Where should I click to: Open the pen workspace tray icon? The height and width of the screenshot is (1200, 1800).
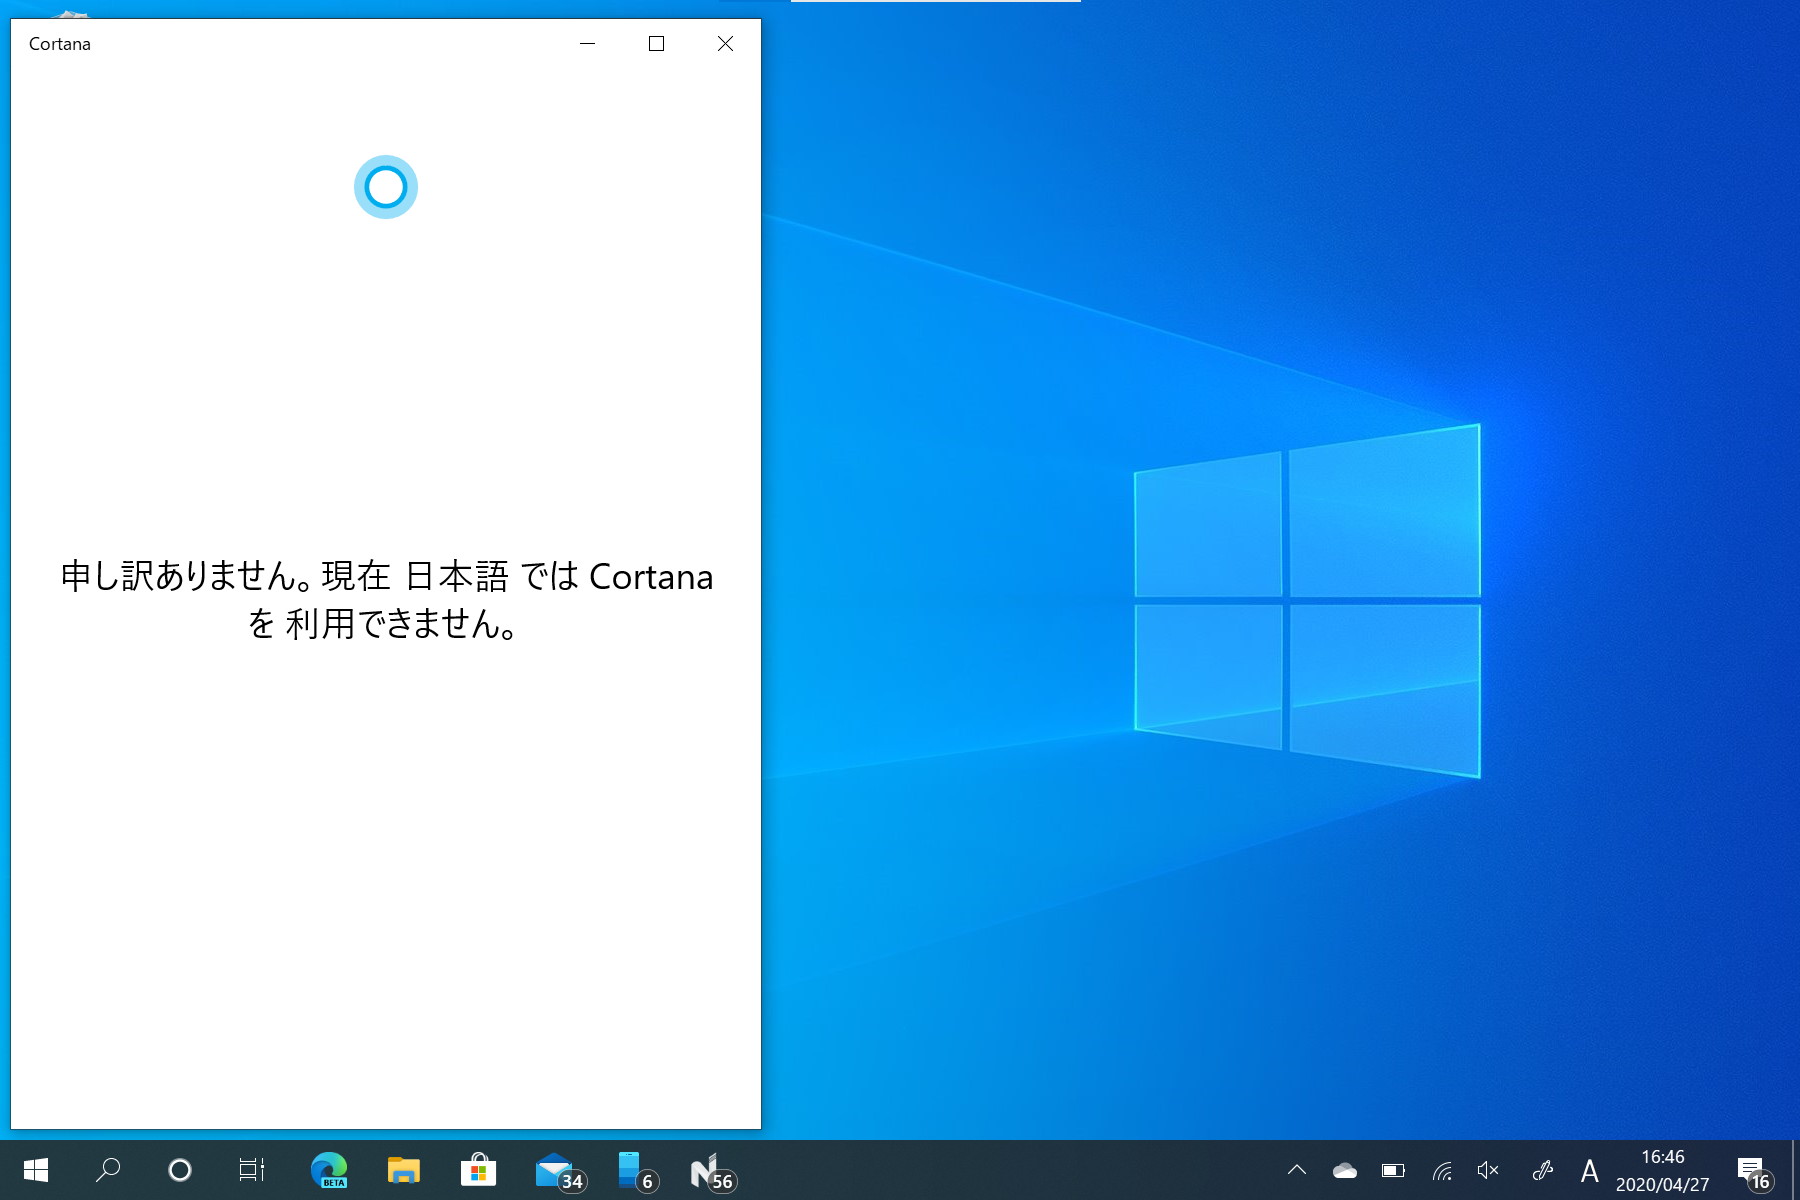[1542, 1170]
